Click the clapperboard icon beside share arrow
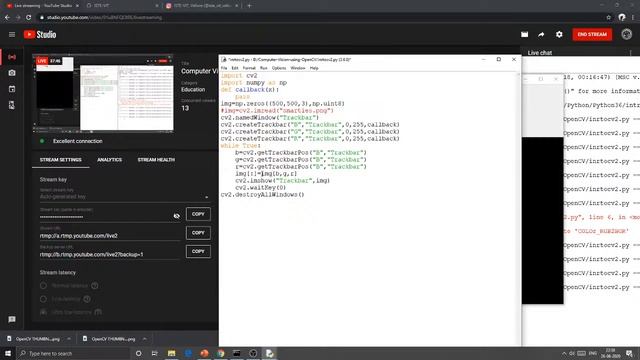The width and height of the screenshot is (640, 360). [524, 35]
